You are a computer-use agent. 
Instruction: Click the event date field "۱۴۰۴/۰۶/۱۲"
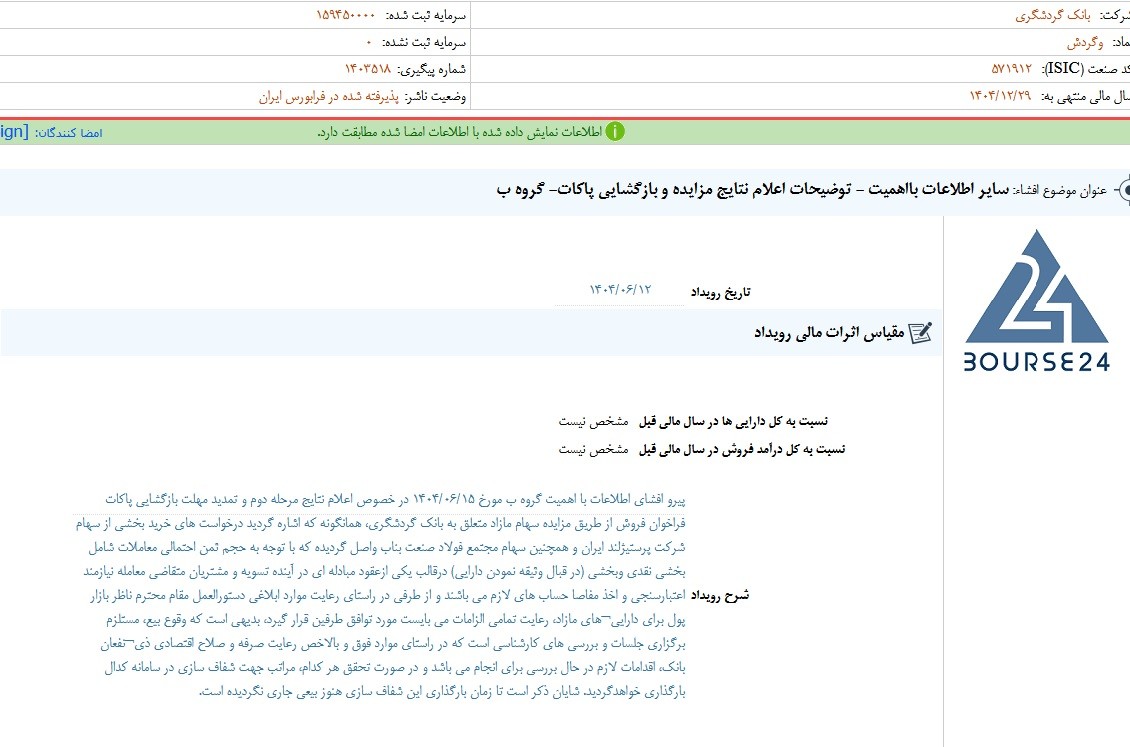(620, 290)
